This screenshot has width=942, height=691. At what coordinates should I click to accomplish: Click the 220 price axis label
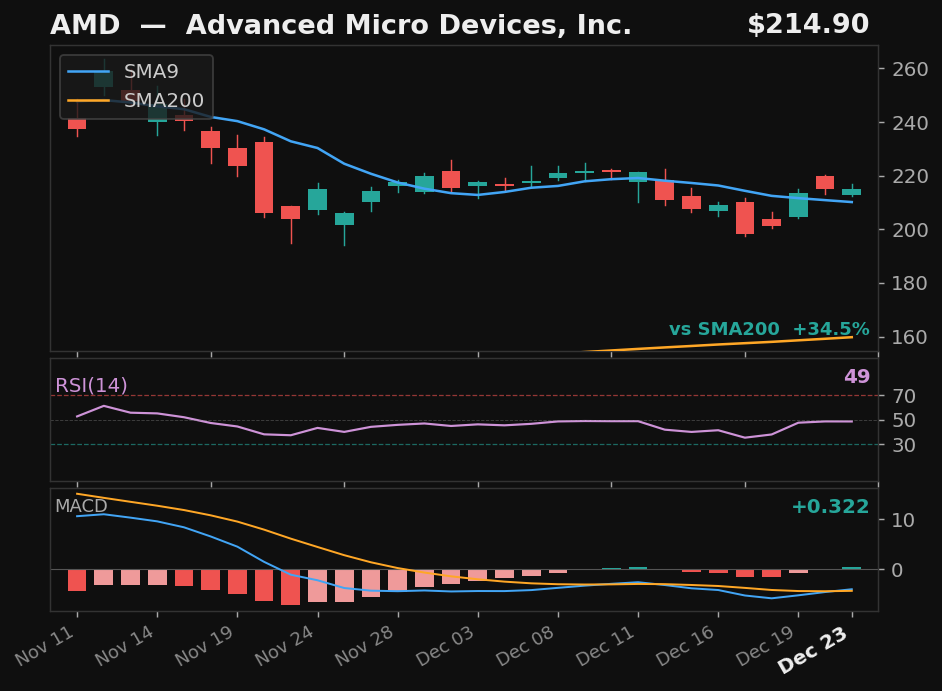pos(910,177)
